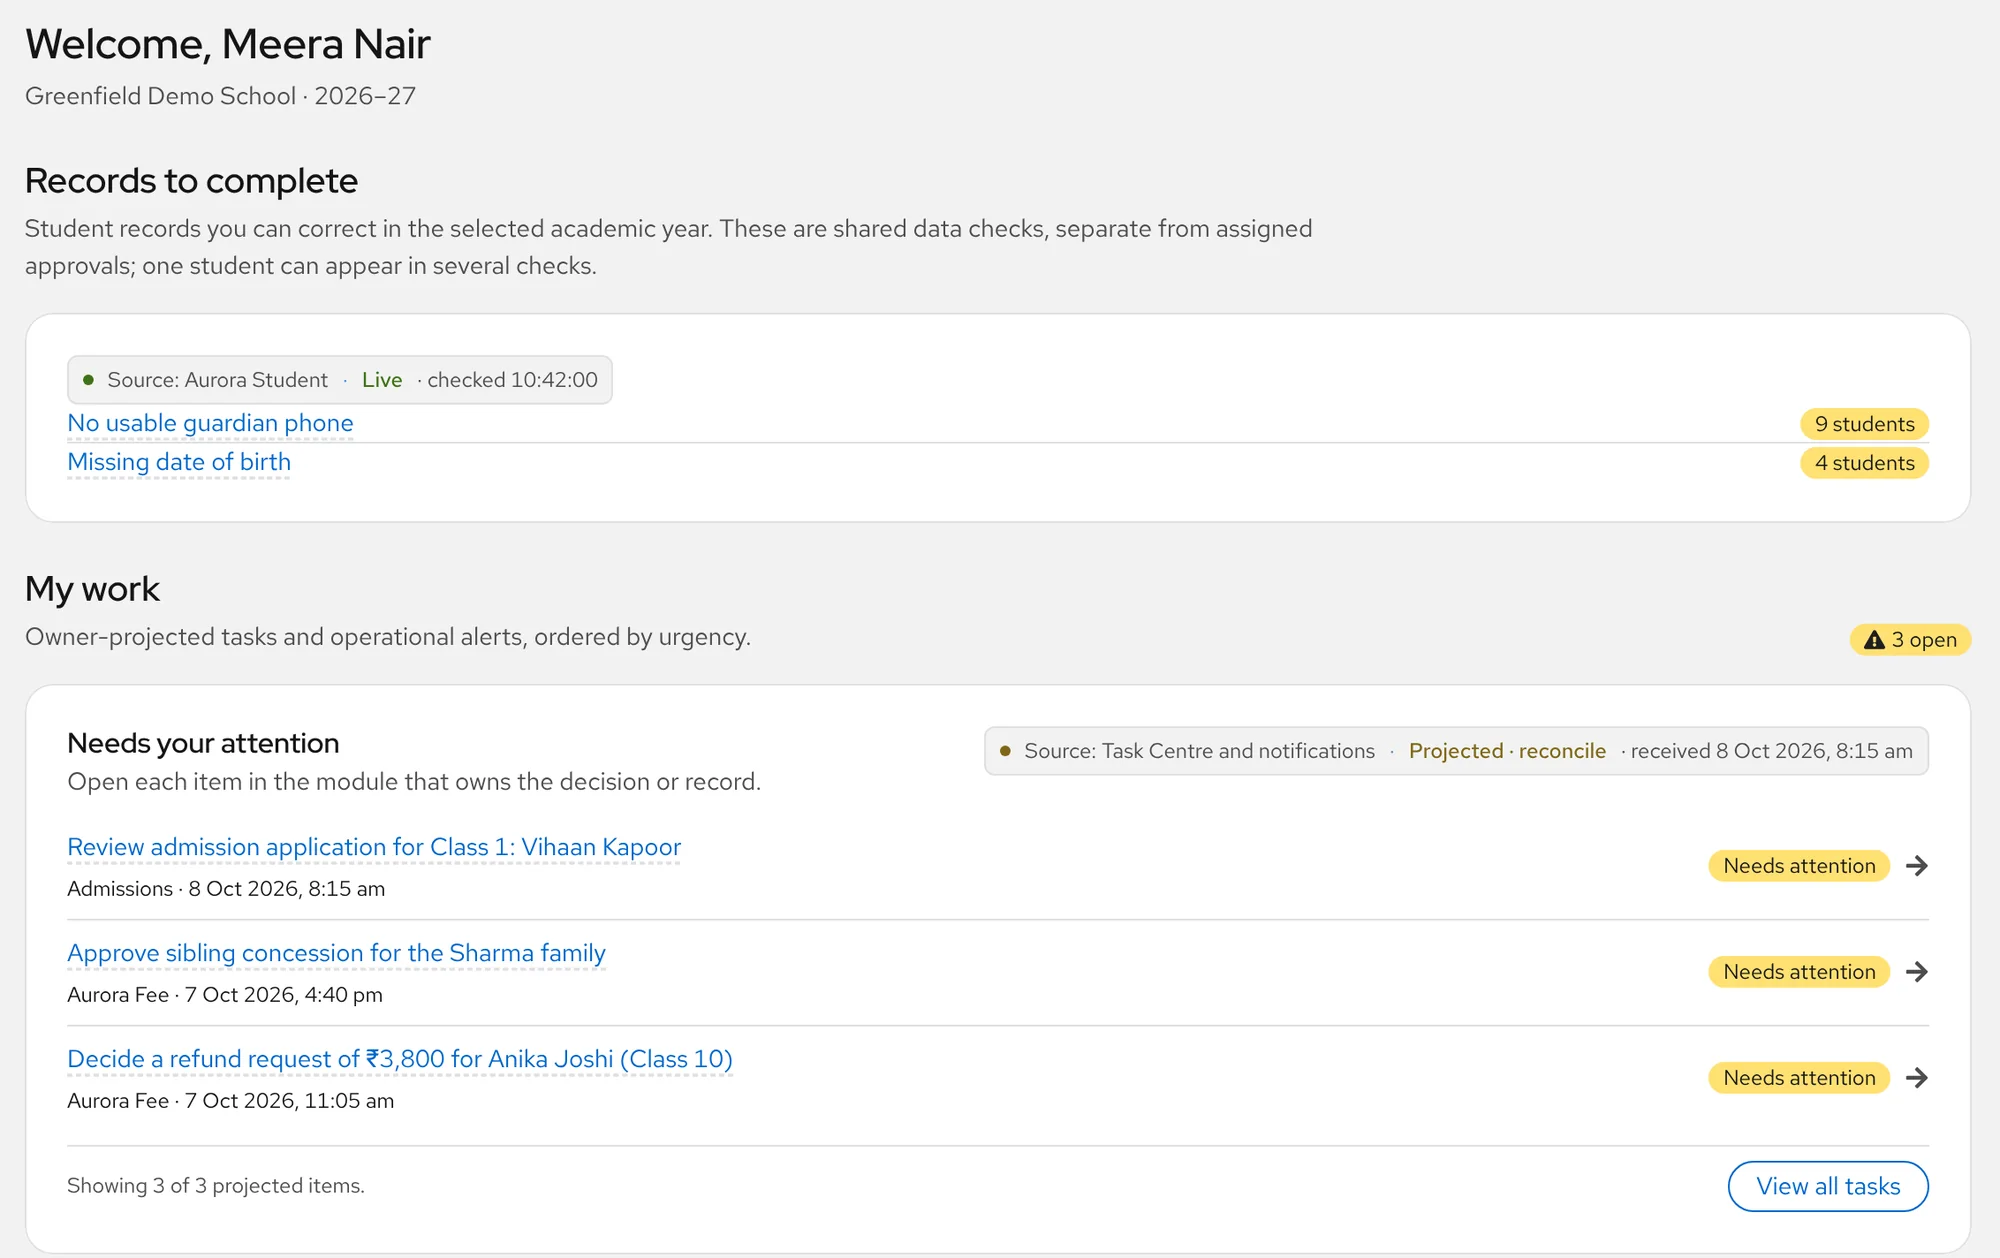Open Missing date of birth check
The height and width of the screenshot is (1258, 2000).
(x=179, y=462)
